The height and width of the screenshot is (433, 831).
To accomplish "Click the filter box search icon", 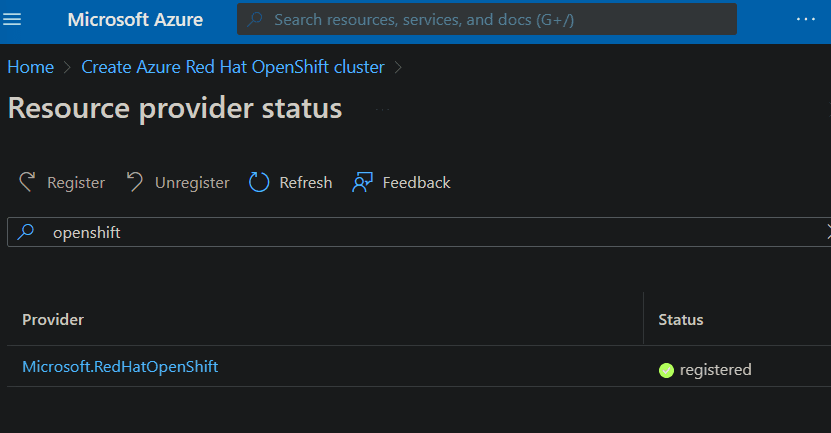I will tap(25, 232).
